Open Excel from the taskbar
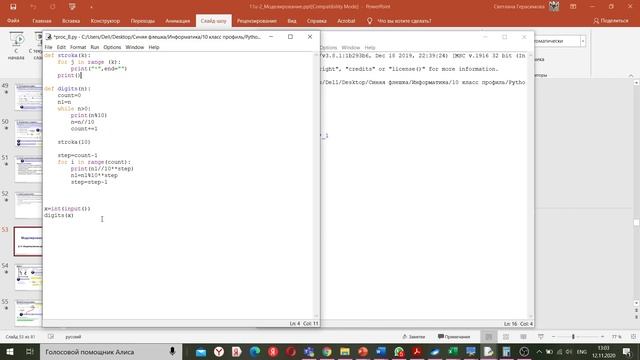Image resolution: width=640 pixels, height=360 pixels. coord(453,351)
